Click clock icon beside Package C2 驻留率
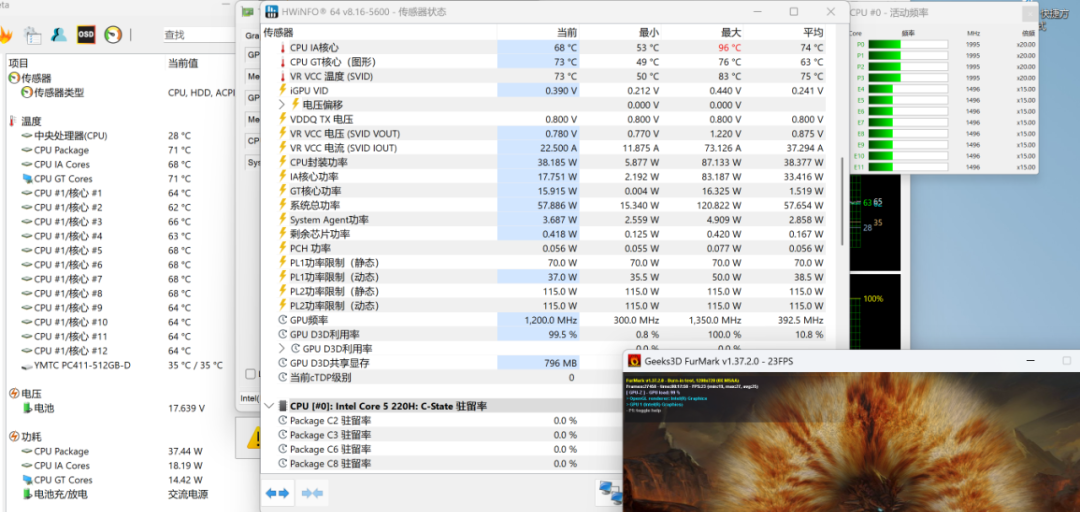1080x512 pixels. 282,420
